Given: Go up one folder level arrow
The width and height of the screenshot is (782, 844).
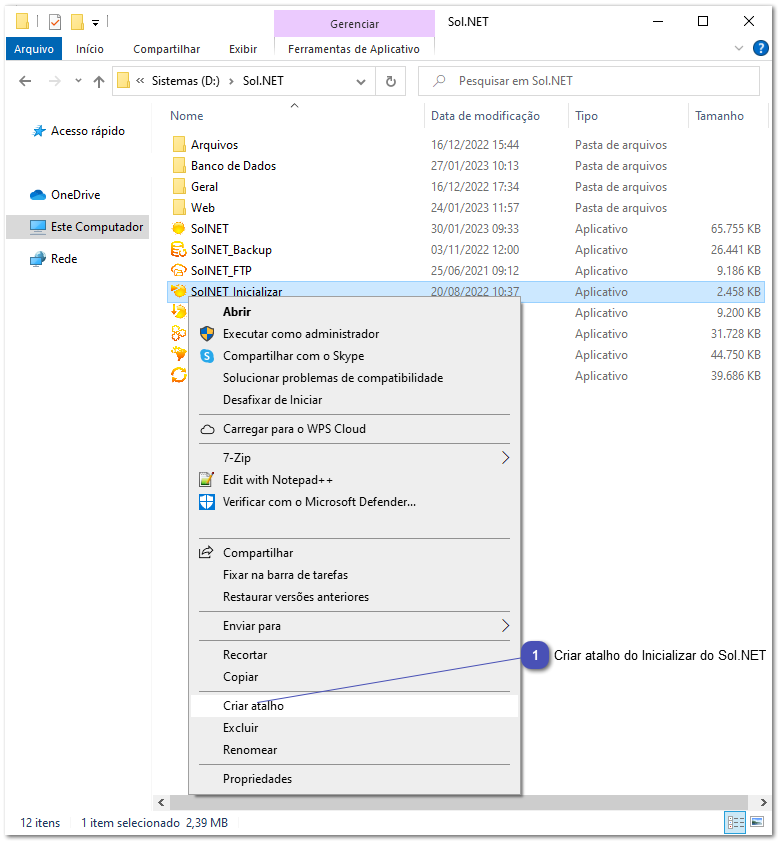Looking at the screenshot, I should click(98, 81).
